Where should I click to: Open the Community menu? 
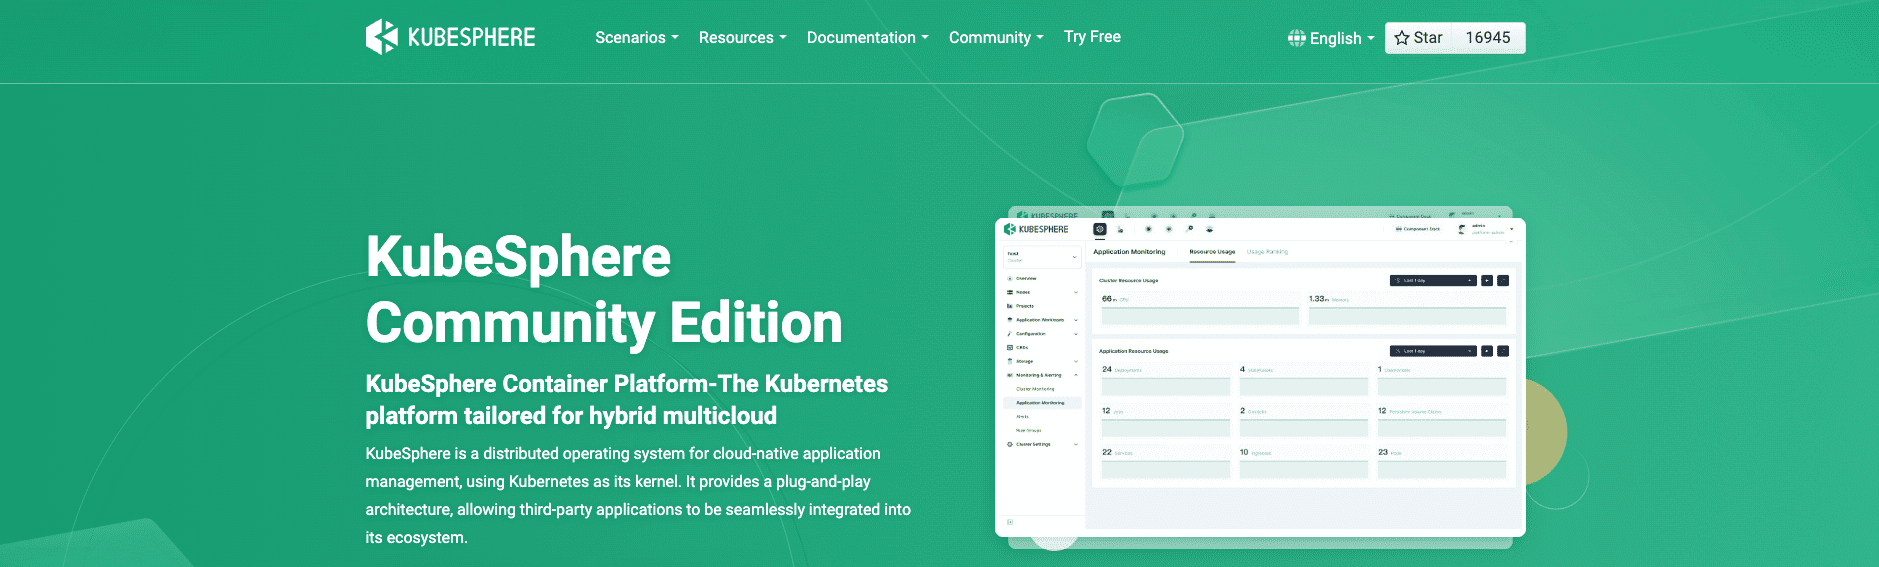996,38
